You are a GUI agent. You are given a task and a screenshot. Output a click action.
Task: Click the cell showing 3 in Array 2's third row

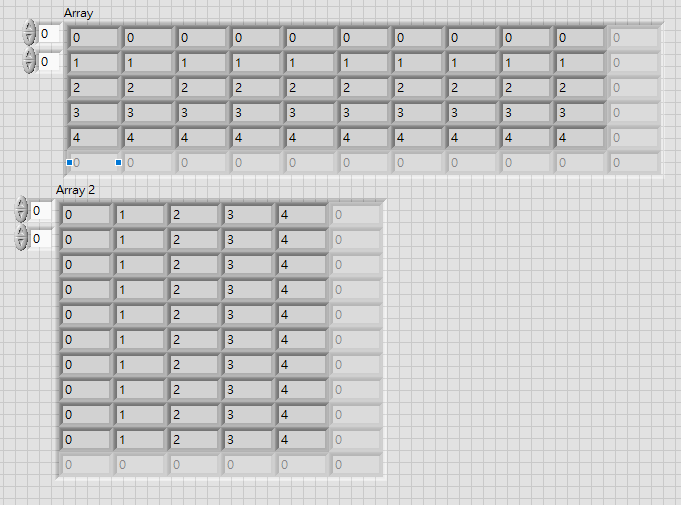click(248, 264)
